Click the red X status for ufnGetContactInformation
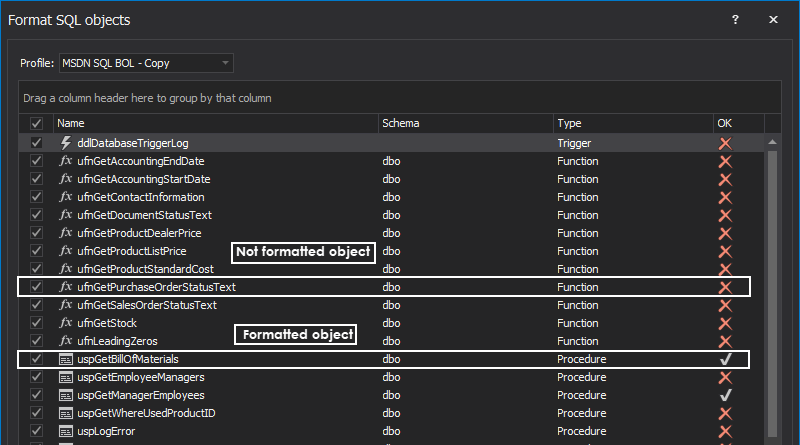800x445 pixels. (725, 197)
